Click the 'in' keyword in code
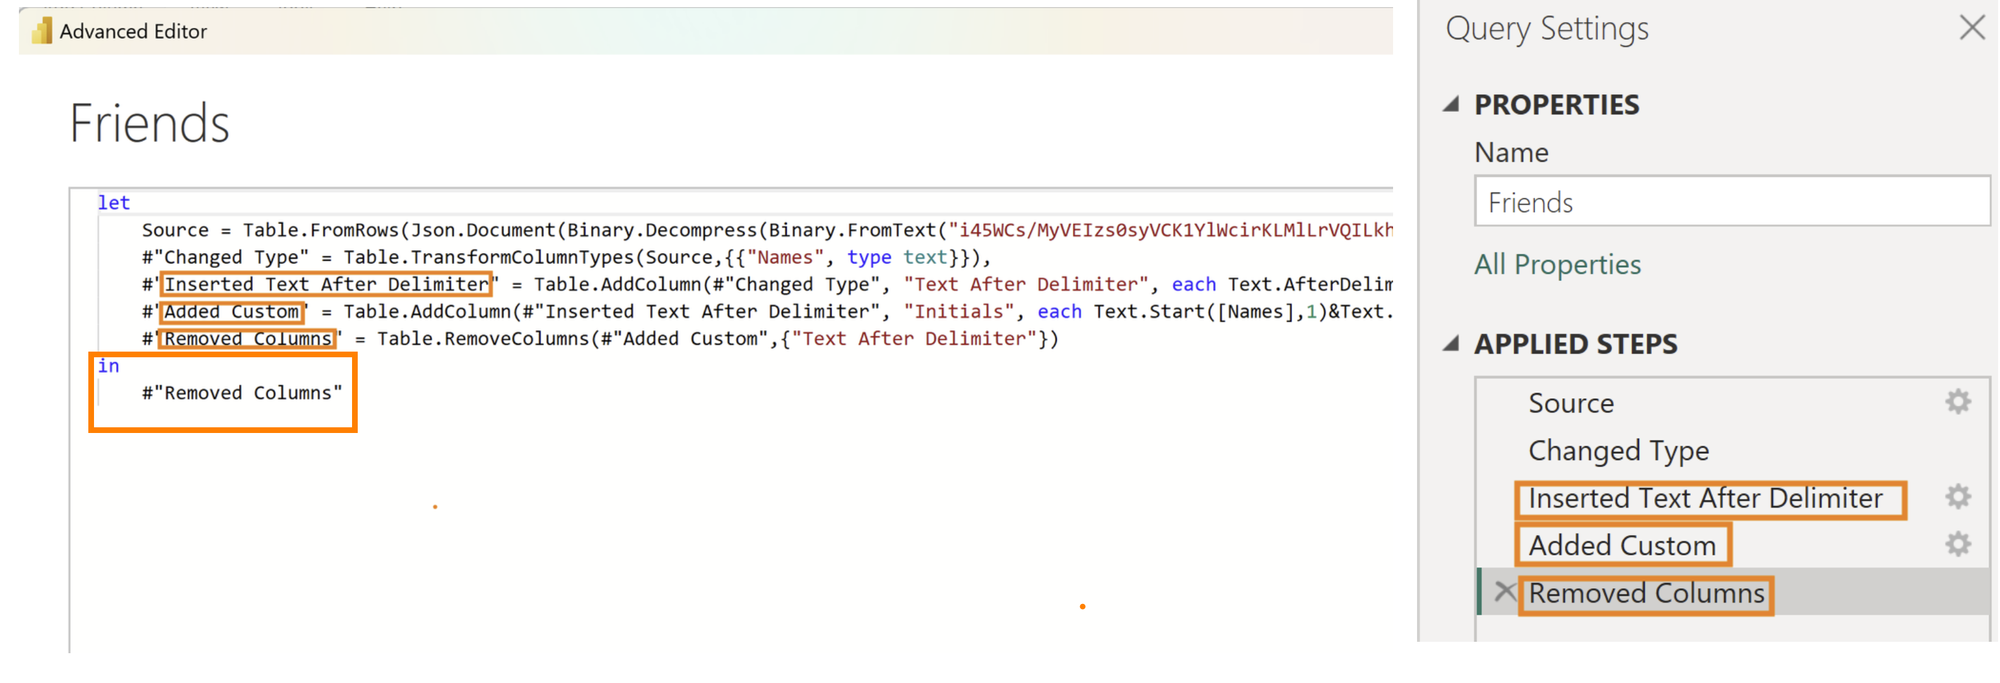 coord(108,366)
